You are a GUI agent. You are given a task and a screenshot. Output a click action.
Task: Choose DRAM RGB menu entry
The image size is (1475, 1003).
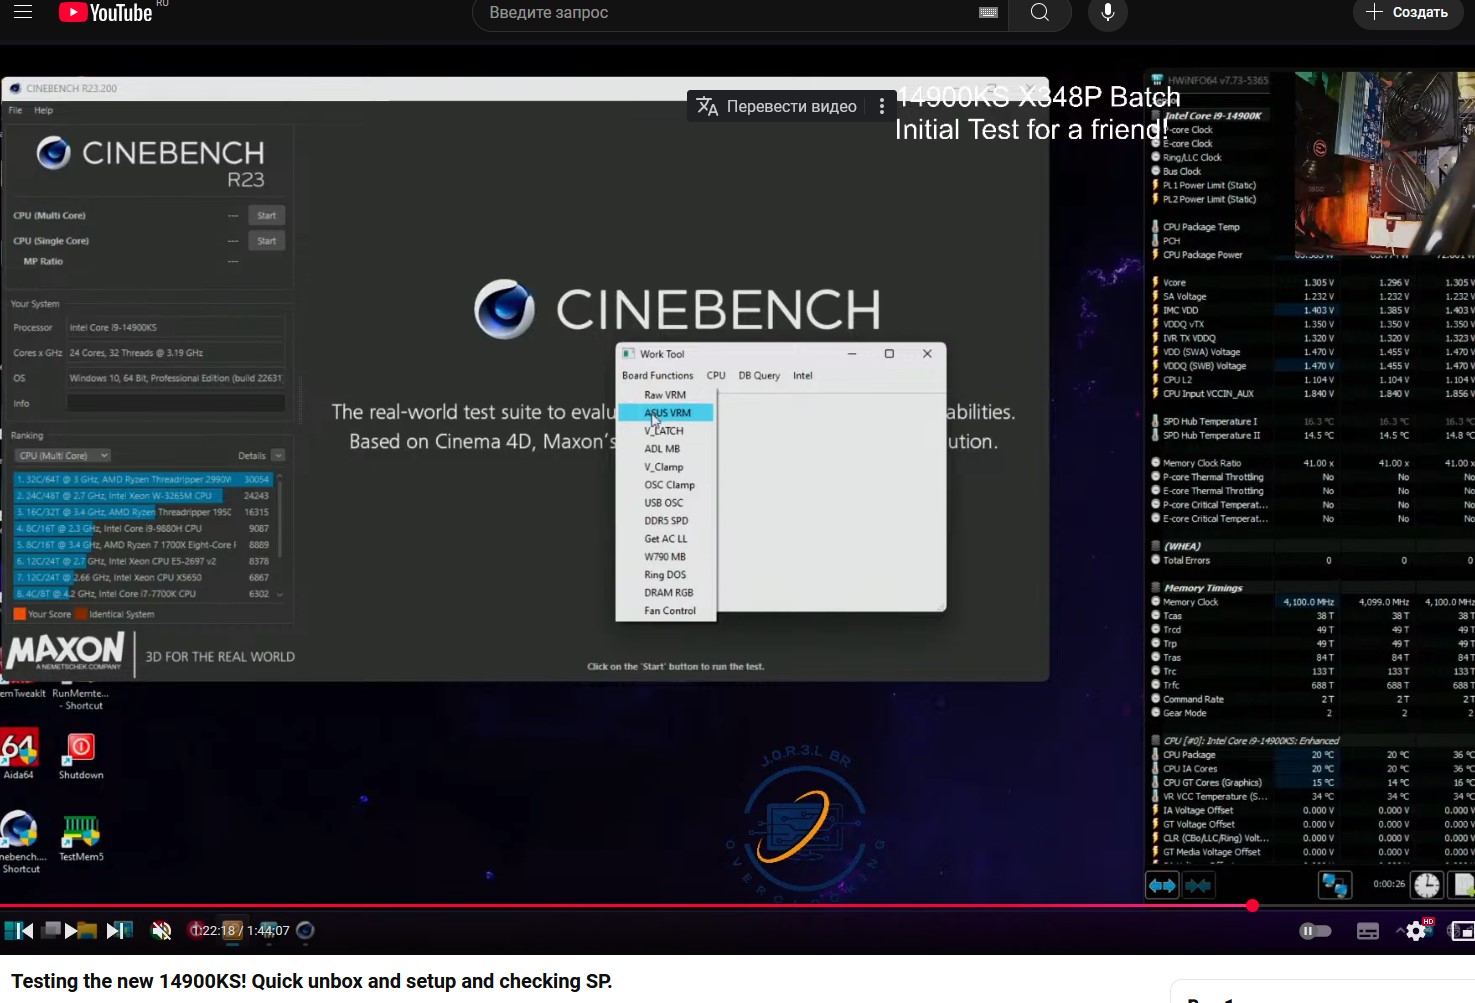pyautogui.click(x=666, y=593)
